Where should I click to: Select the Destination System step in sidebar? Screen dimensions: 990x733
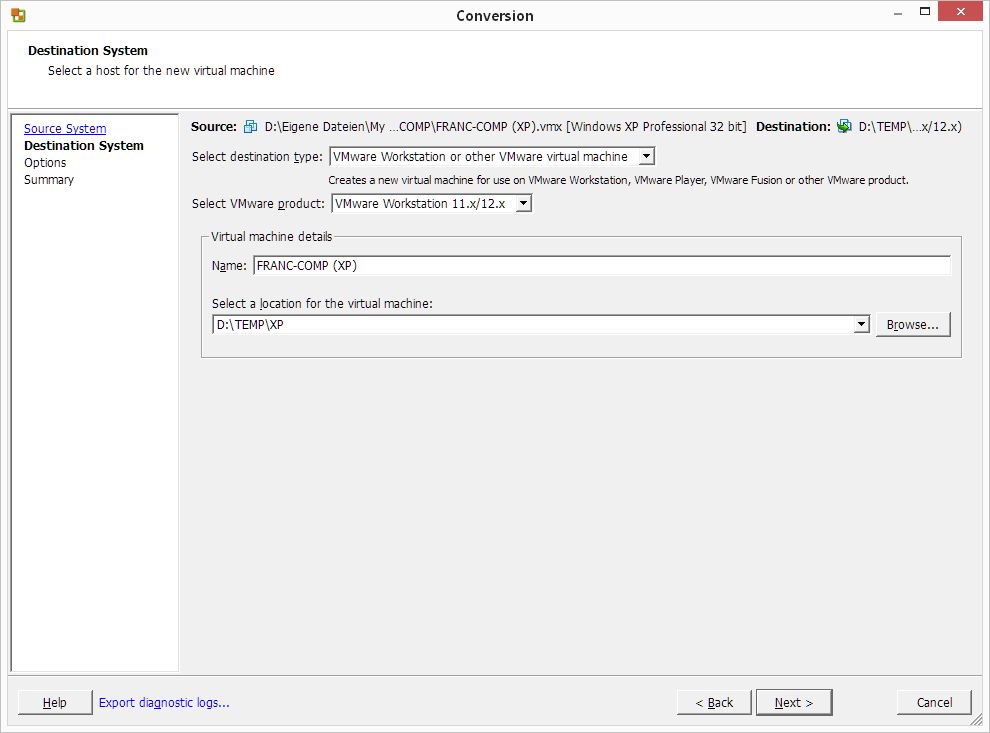83,146
